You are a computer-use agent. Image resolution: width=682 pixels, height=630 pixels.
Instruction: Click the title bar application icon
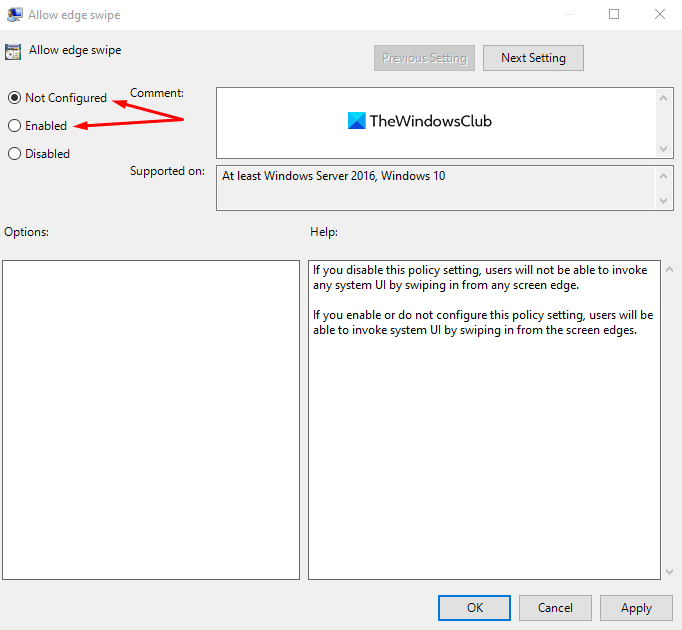[15, 14]
